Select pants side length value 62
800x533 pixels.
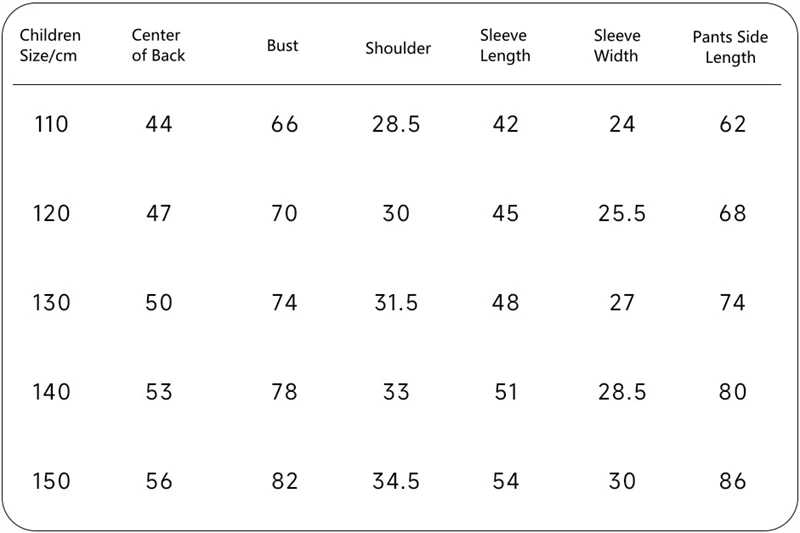(733, 126)
